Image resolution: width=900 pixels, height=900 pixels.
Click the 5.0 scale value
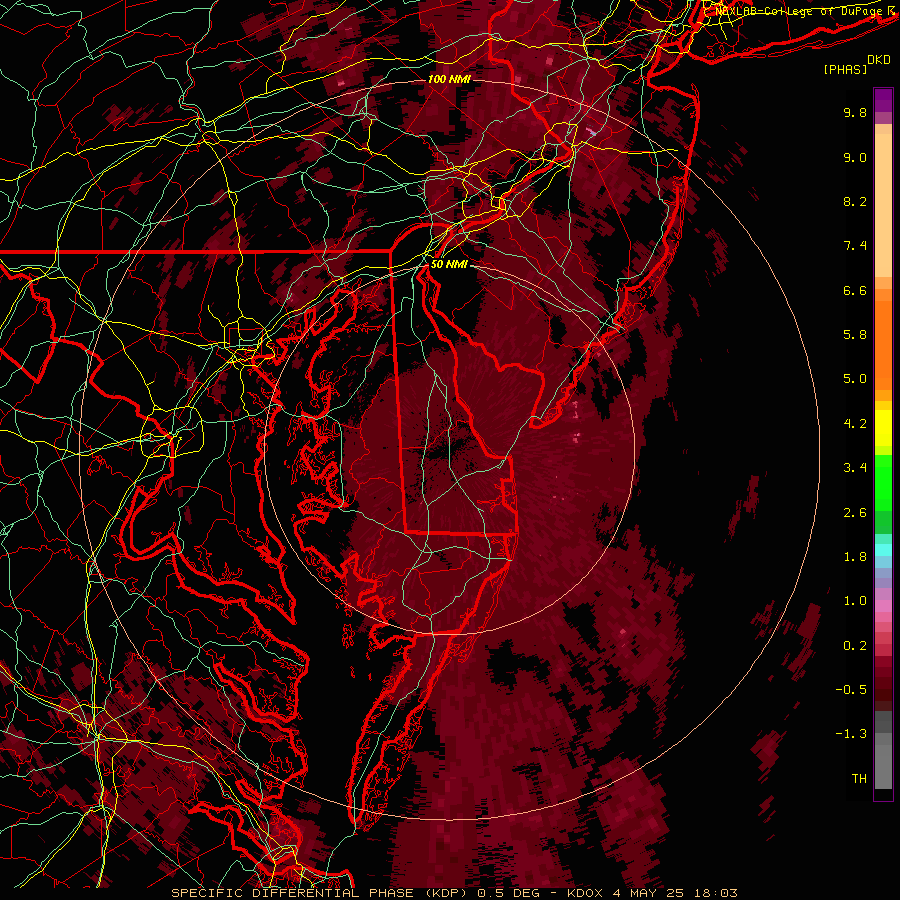point(855,379)
